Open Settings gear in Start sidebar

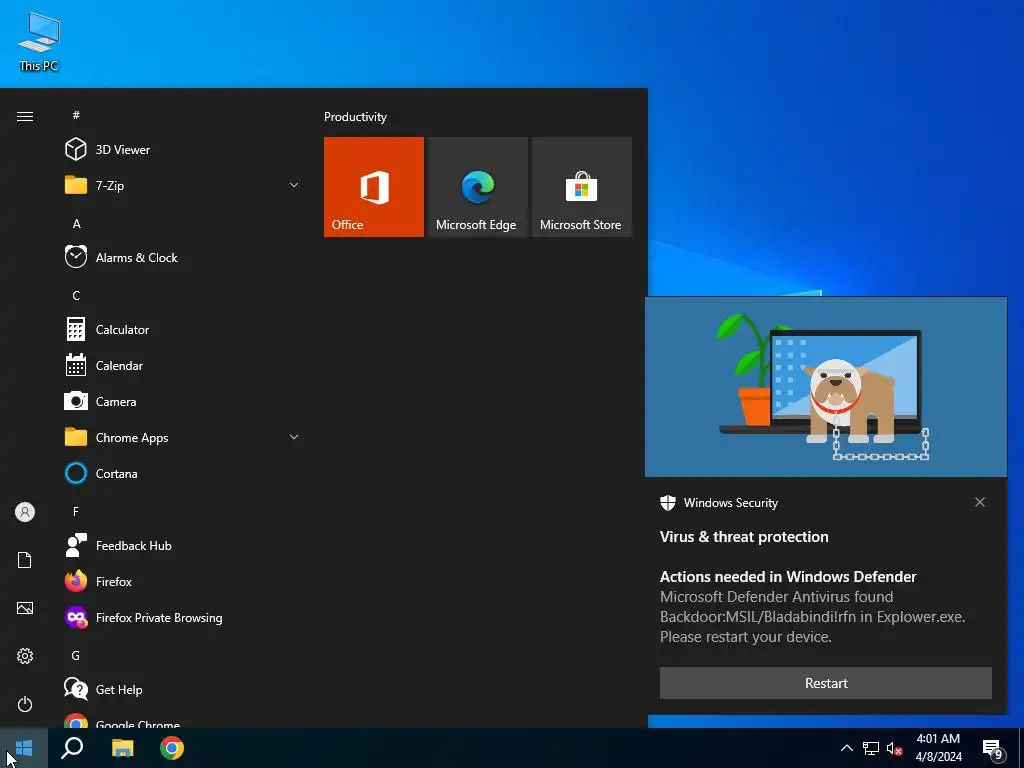click(x=25, y=656)
